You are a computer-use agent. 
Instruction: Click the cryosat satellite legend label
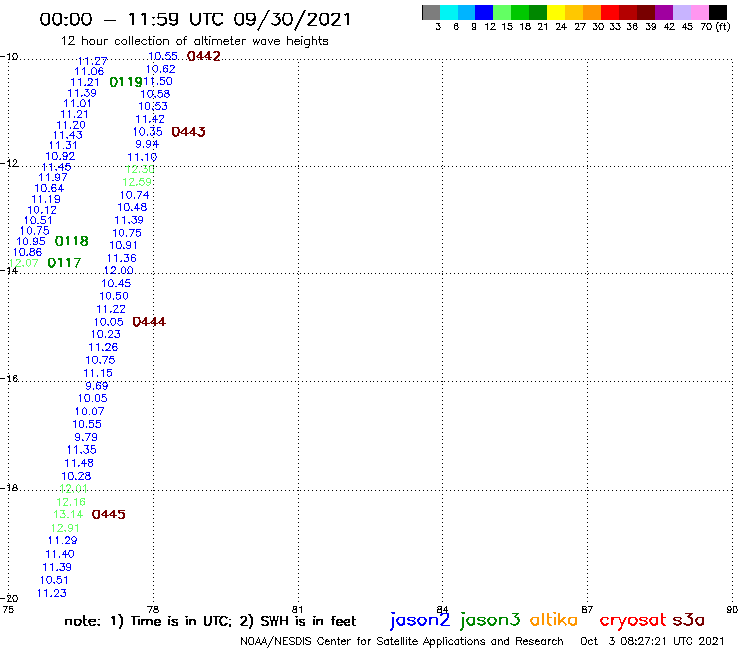pos(632,620)
